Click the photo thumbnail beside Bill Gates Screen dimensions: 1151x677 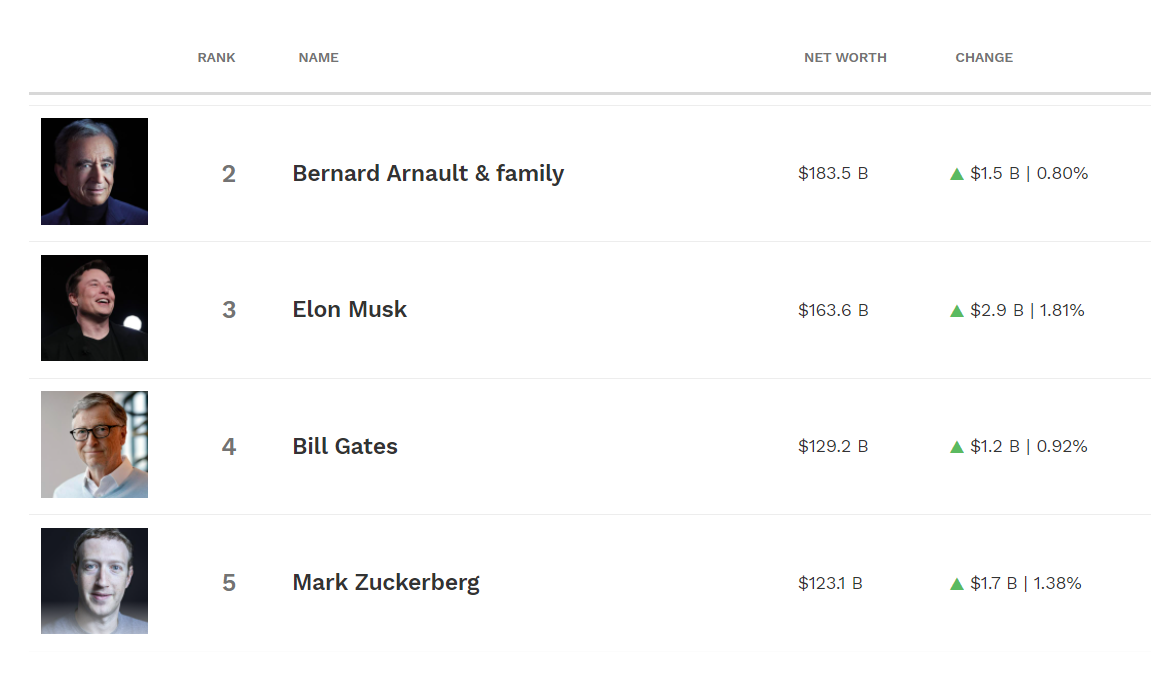click(94, 444)
